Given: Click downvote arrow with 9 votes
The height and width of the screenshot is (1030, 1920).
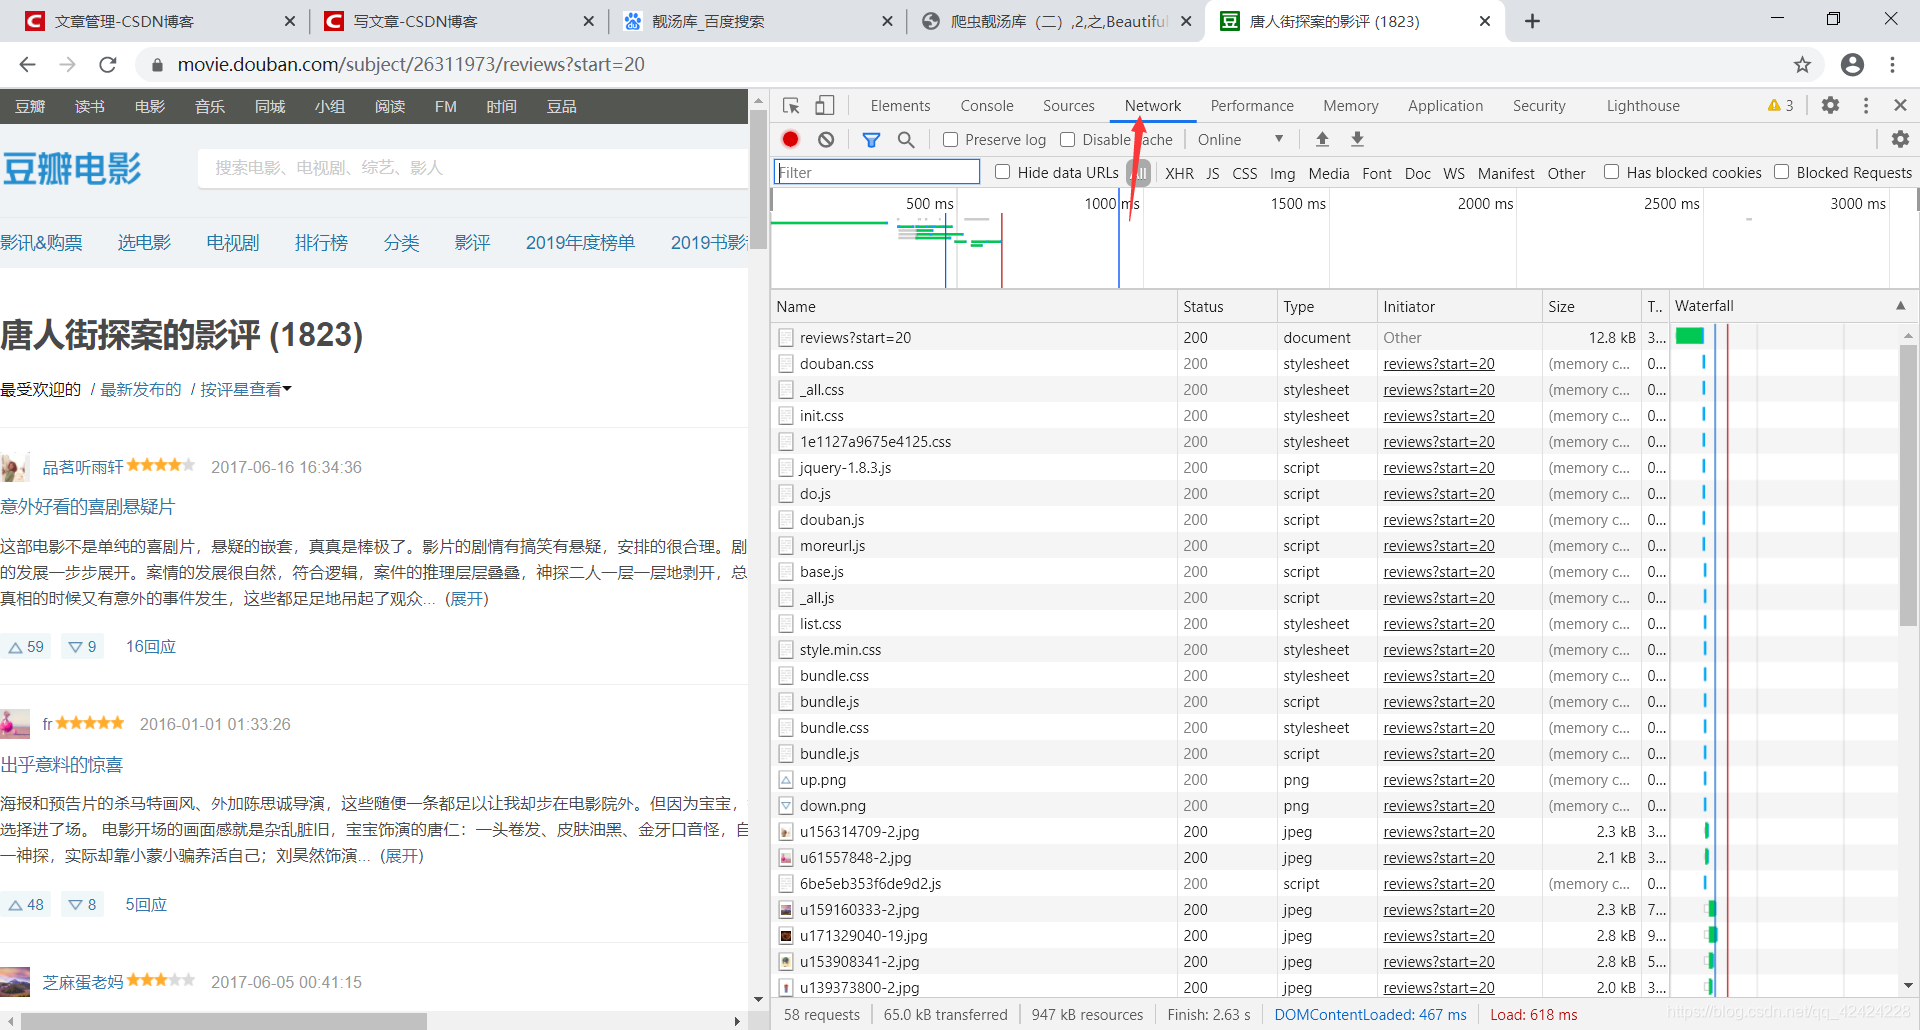Looking at the screenshot, I should point(82,647).
